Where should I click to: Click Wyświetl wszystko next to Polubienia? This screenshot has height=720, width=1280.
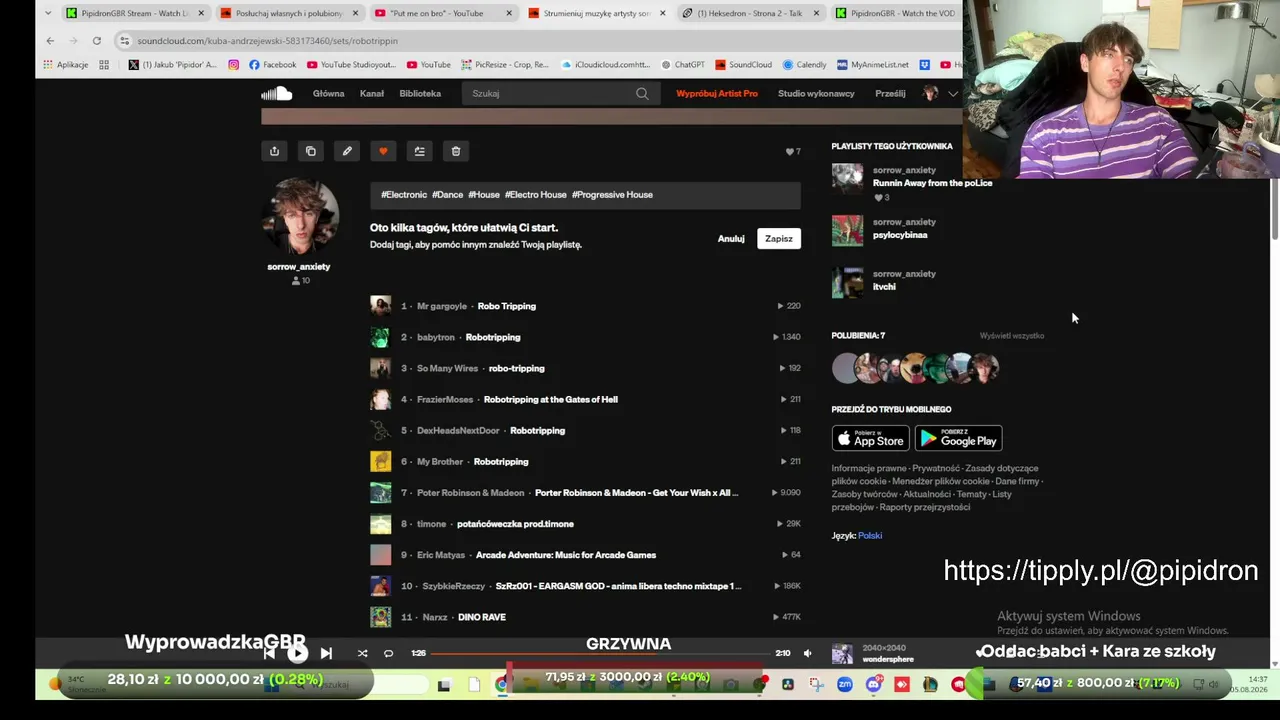click(1012, 336)
